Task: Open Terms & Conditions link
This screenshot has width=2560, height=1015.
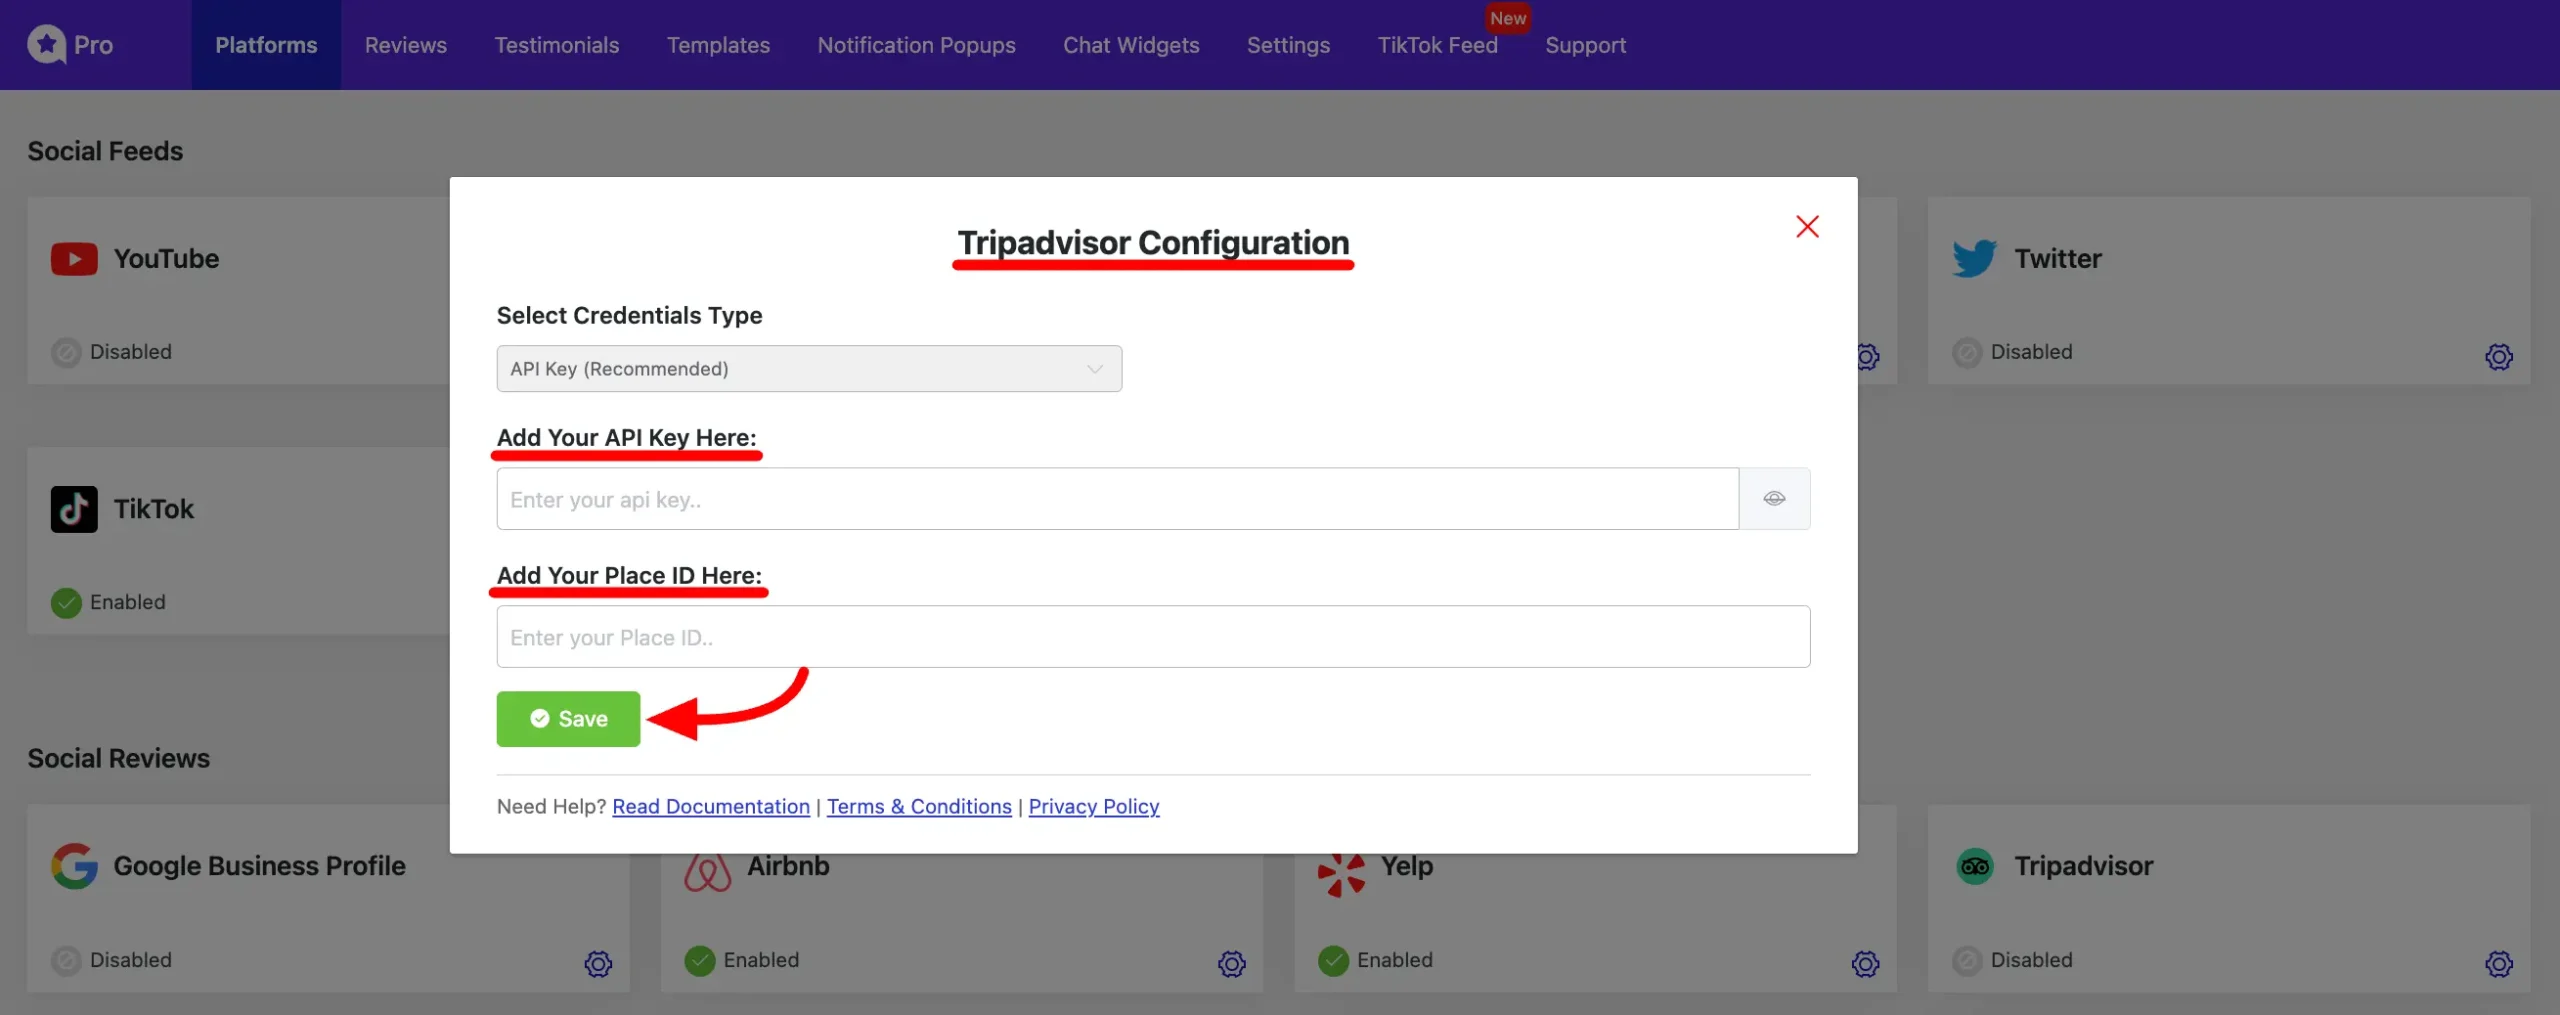Action: pyautogui.click(x=919, y=806)
